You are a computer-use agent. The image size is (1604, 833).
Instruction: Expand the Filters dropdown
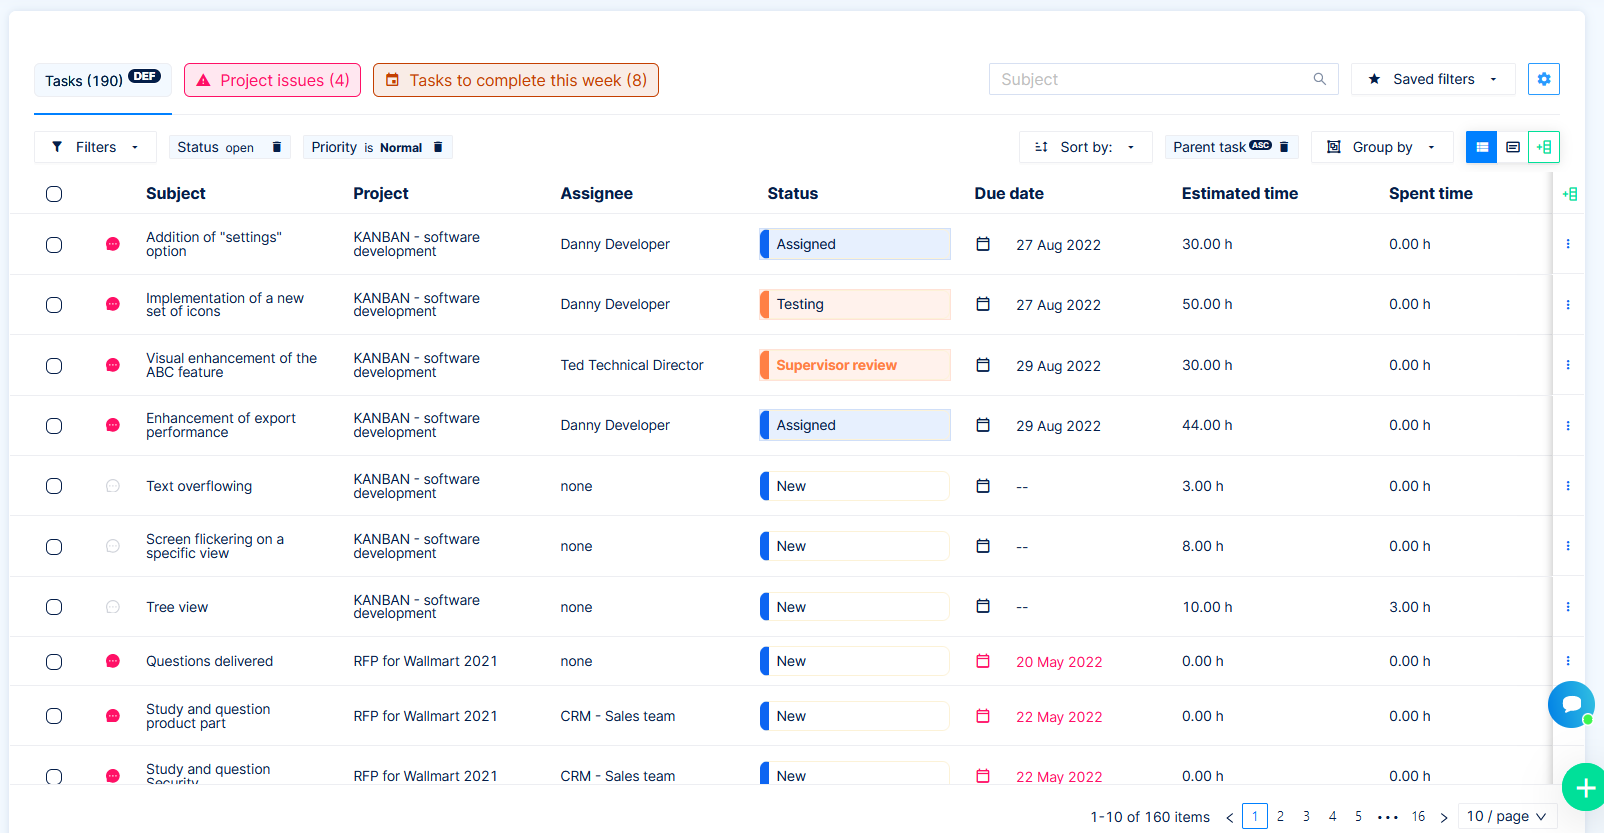coord(95,147)
